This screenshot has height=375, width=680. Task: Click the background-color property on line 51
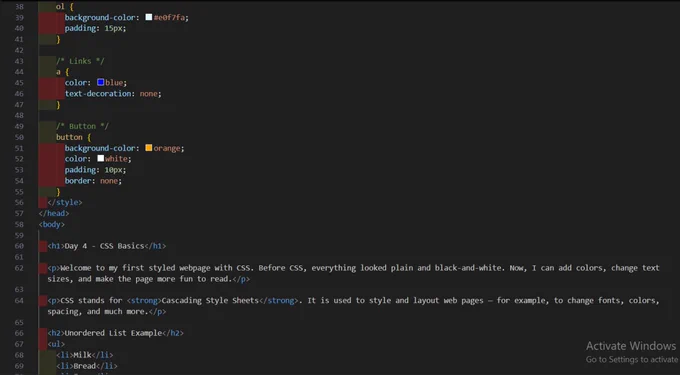100,148
